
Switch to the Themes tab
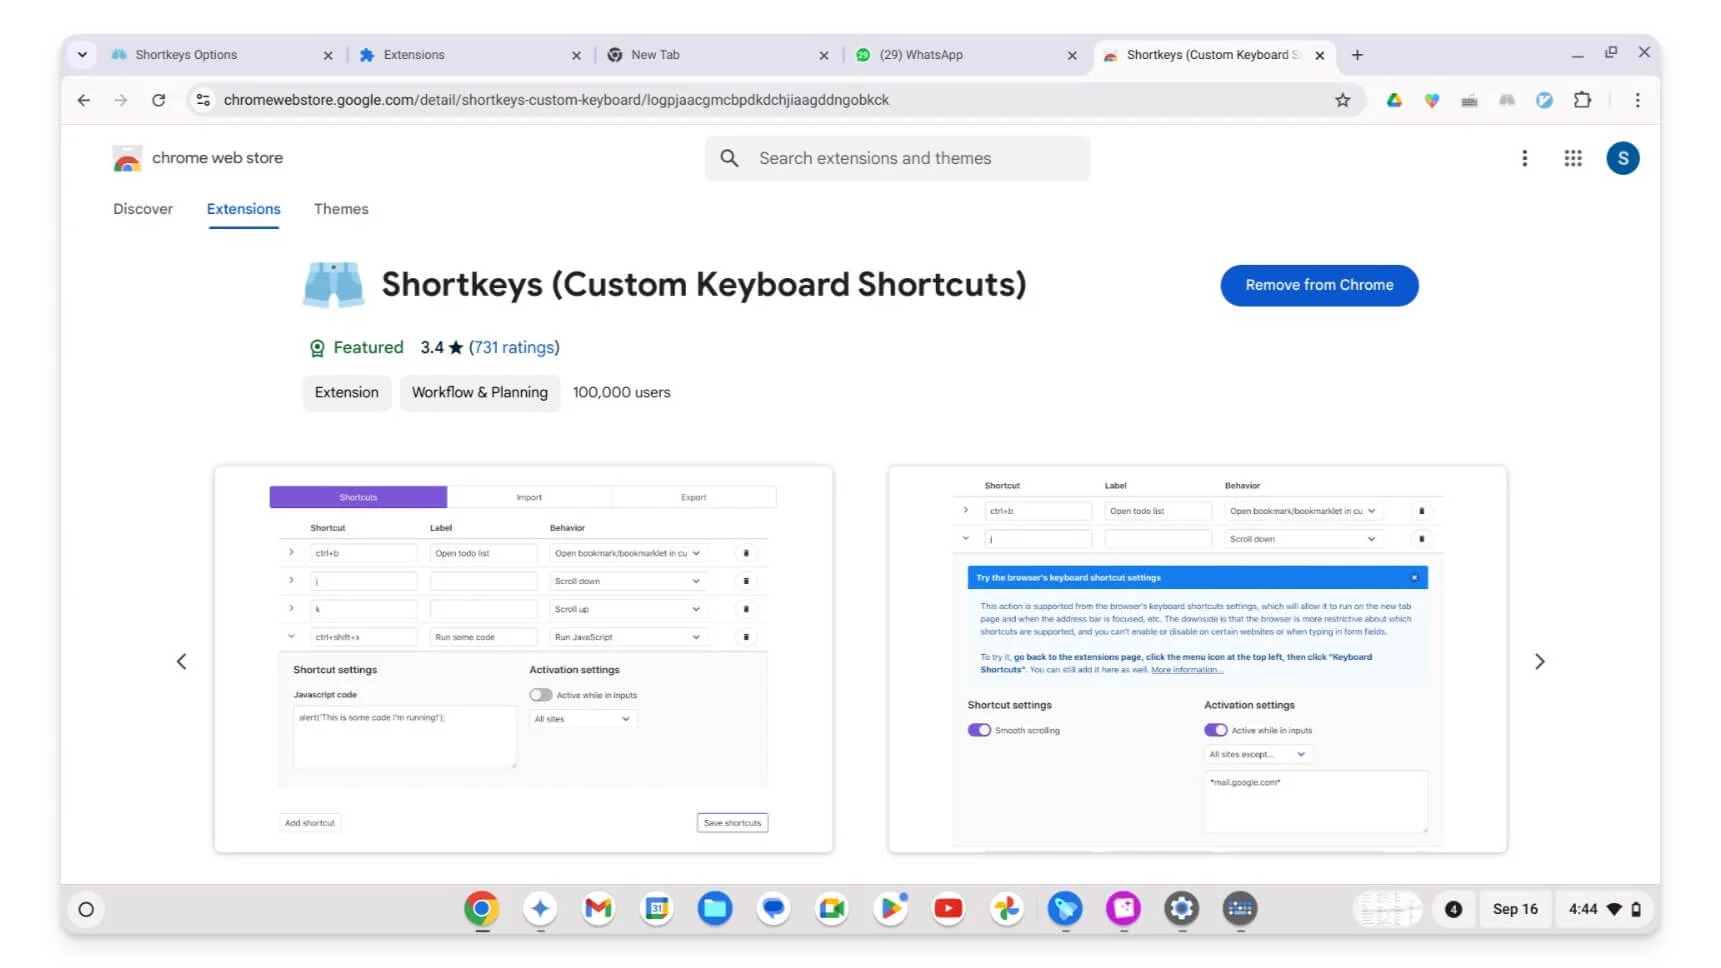[x=341, y=209]
